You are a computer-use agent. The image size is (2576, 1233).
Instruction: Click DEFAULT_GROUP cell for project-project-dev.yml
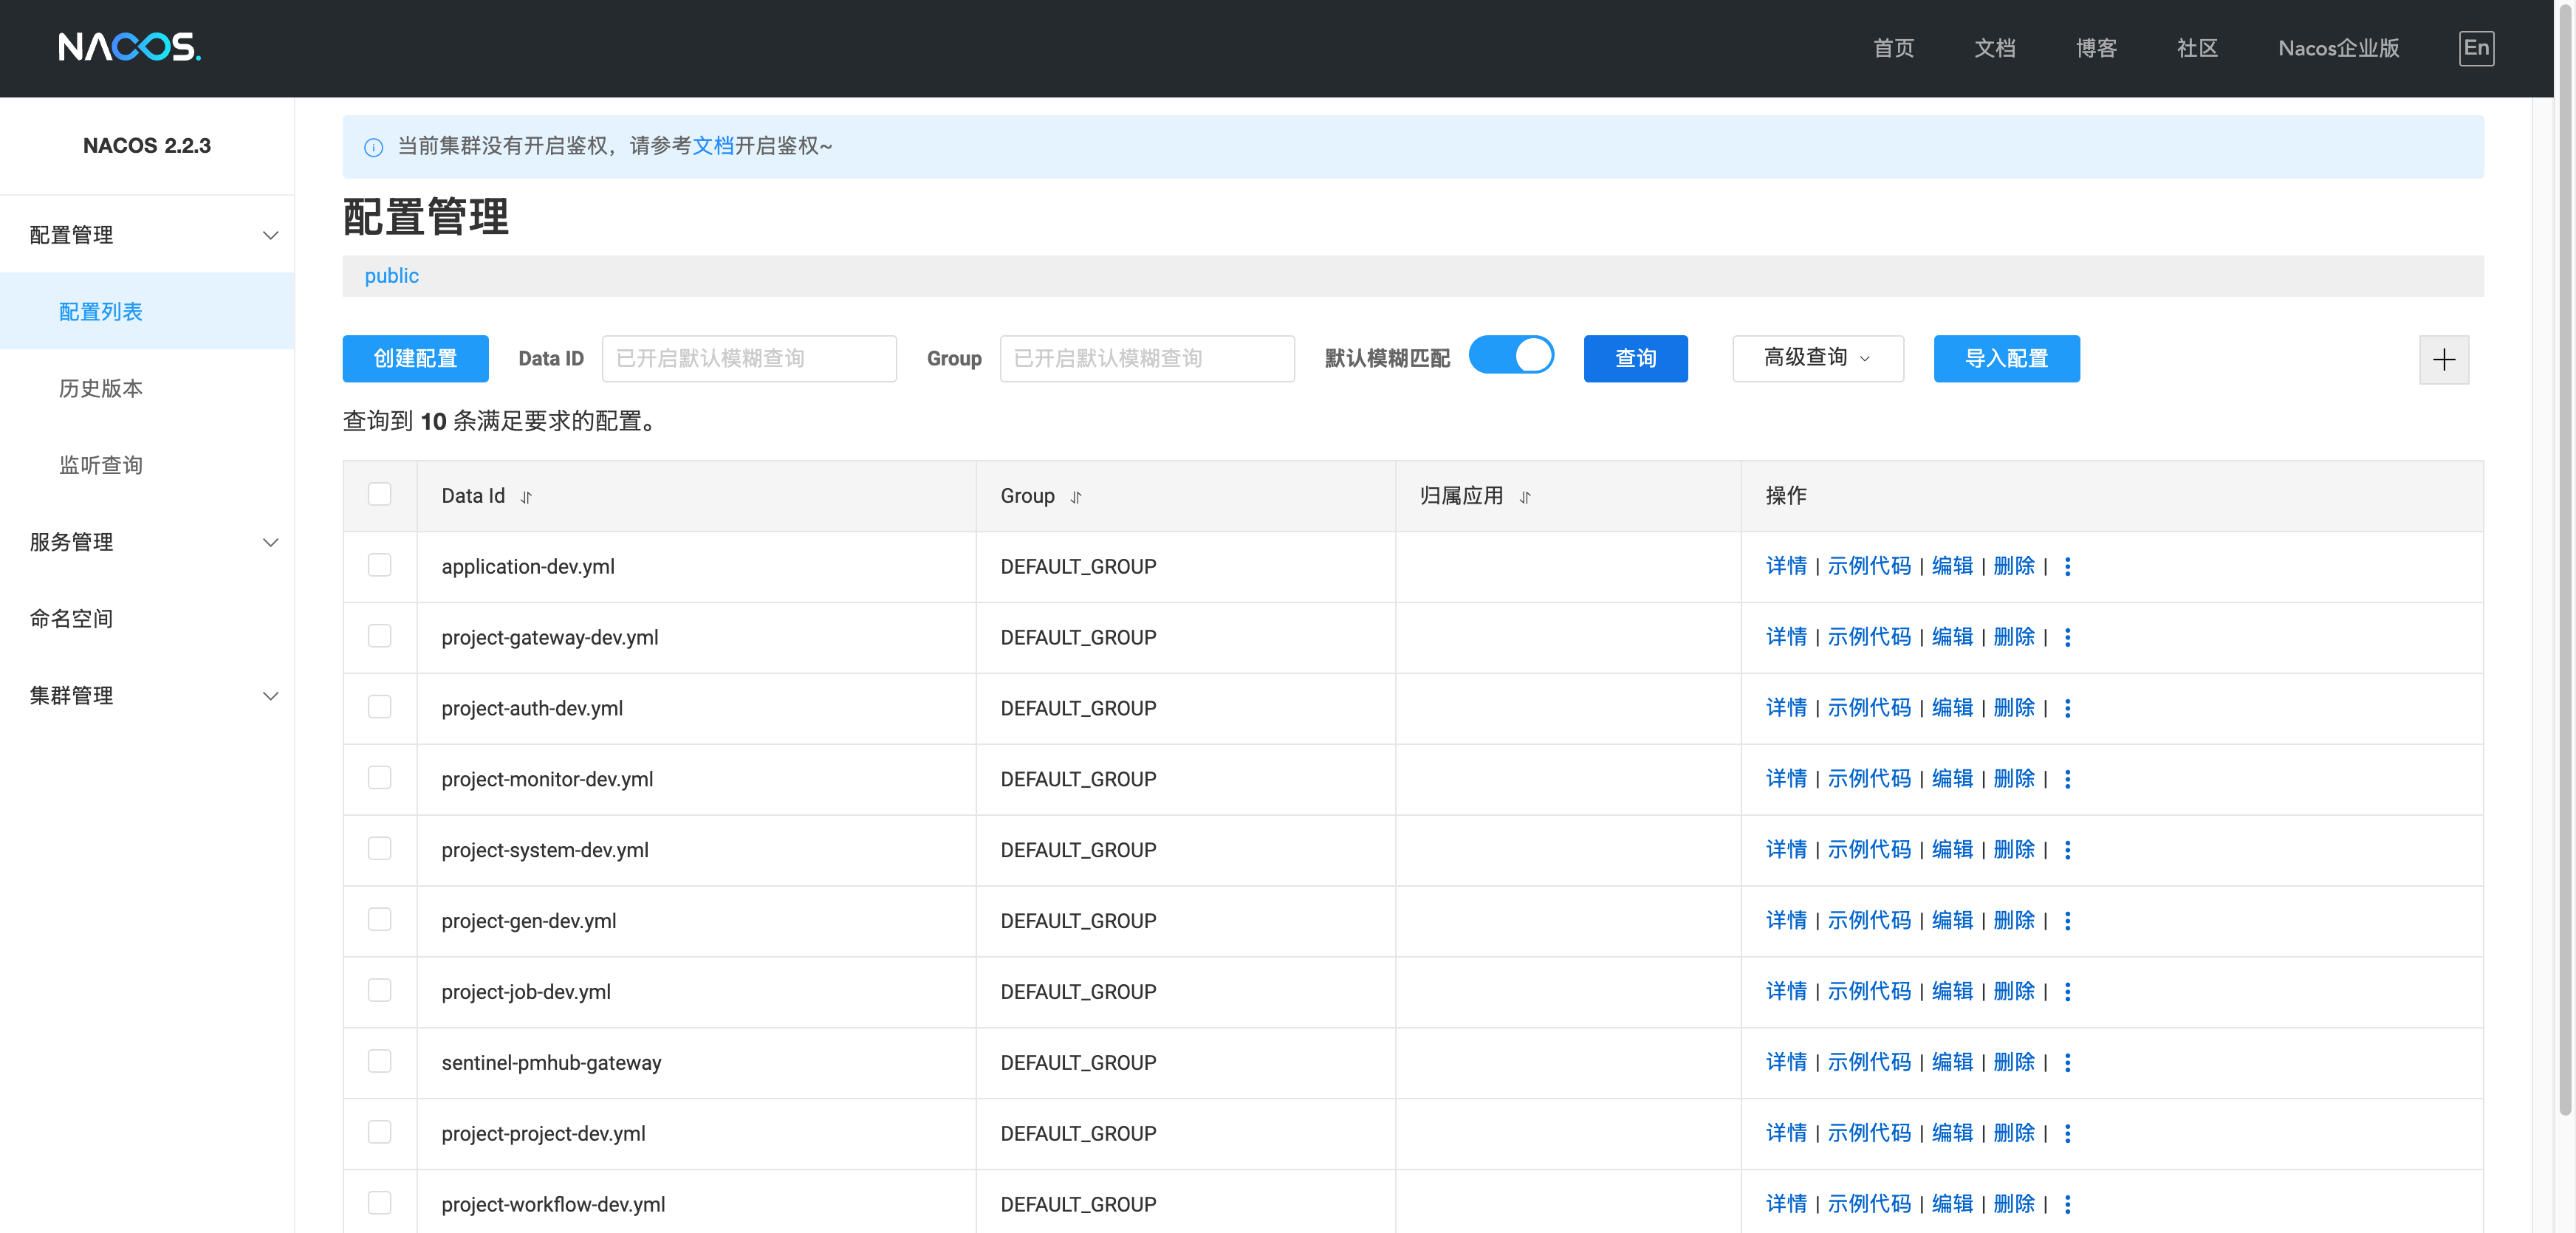[x=1185, y=1134]
